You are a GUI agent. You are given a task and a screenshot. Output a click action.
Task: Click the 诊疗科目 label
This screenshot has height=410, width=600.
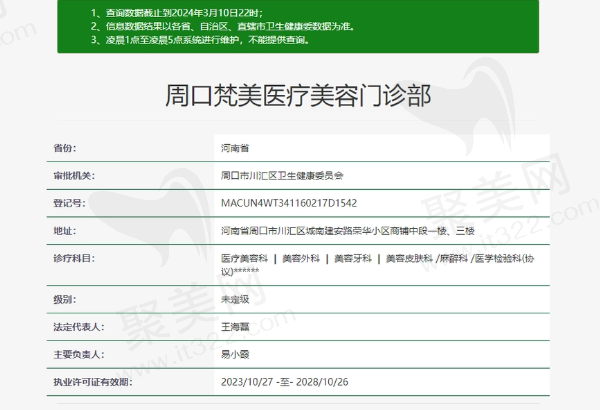pos(74,258)
